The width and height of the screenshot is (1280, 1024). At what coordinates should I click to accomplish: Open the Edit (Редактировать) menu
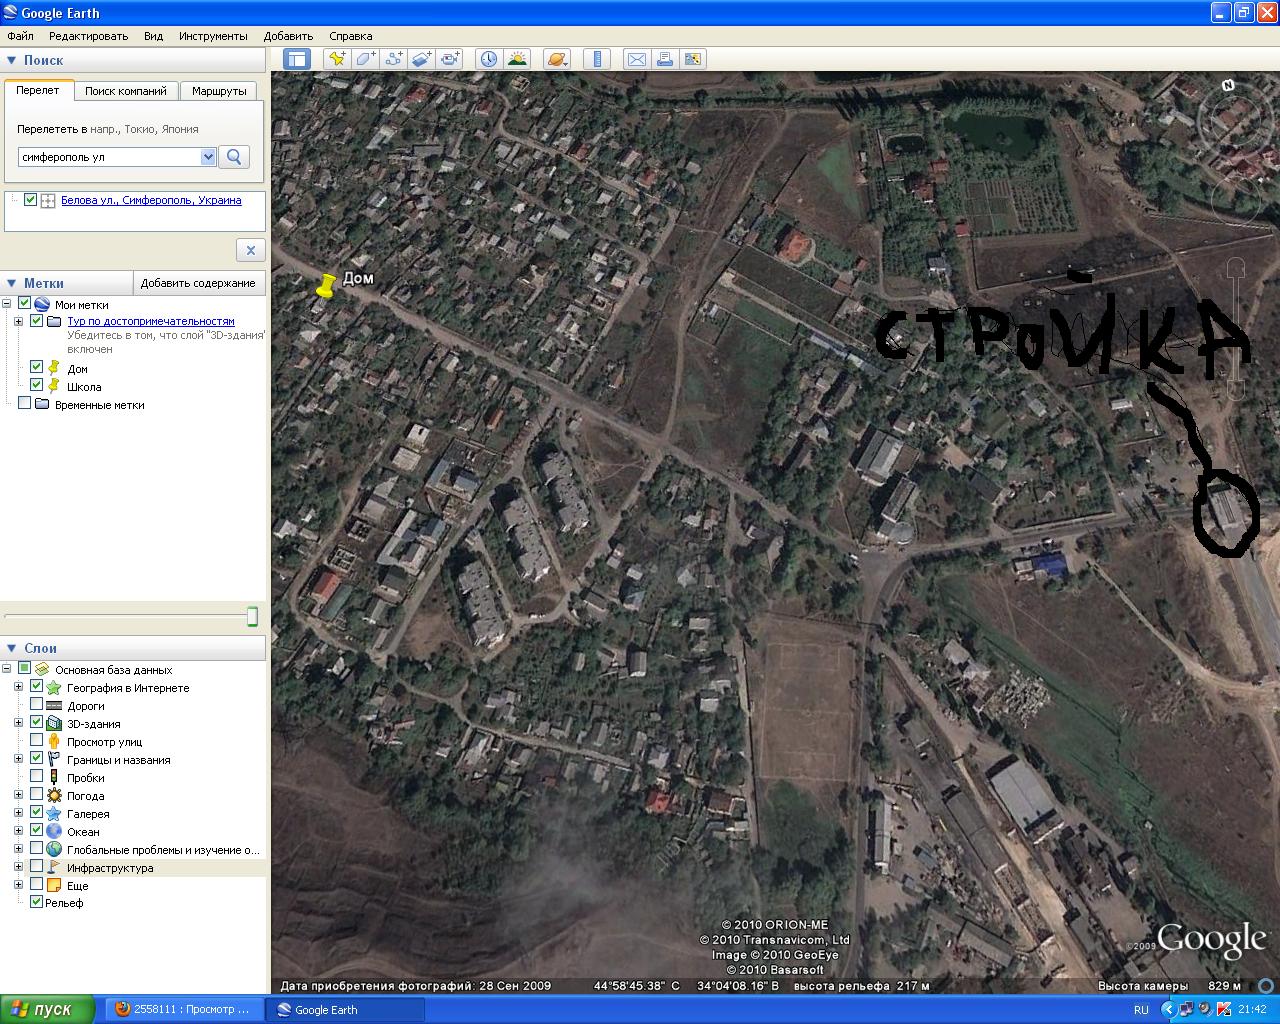[88, 36]
